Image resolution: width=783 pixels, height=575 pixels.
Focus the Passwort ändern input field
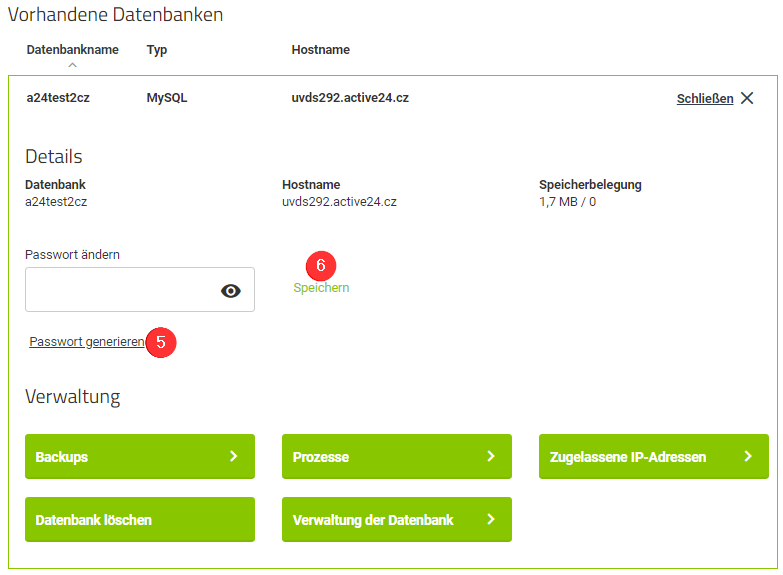coord(120,290)
